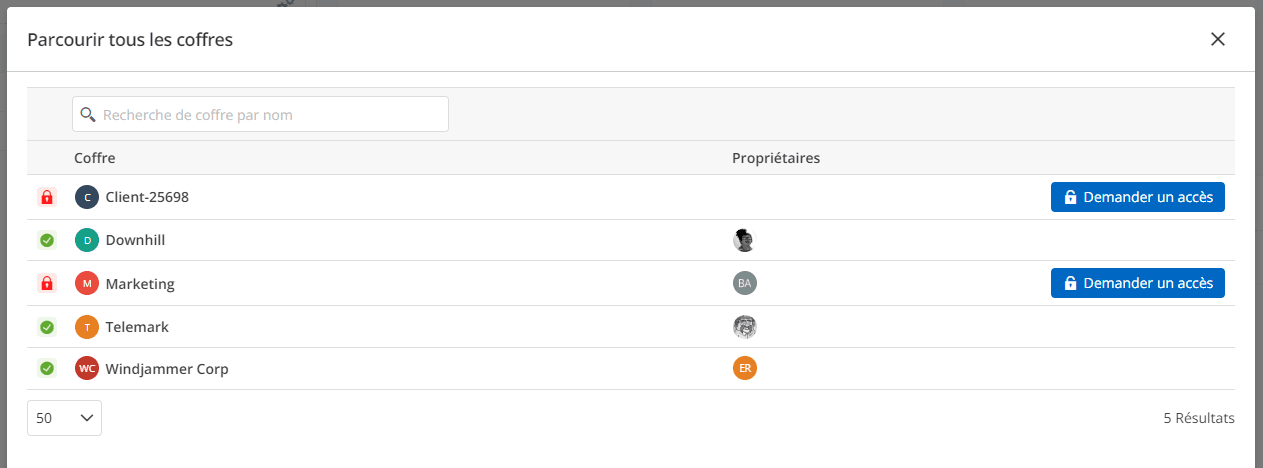Request access to the Marketing vault
Image resolution: width=1263 pixels, height=468 pixels.
1137,283
